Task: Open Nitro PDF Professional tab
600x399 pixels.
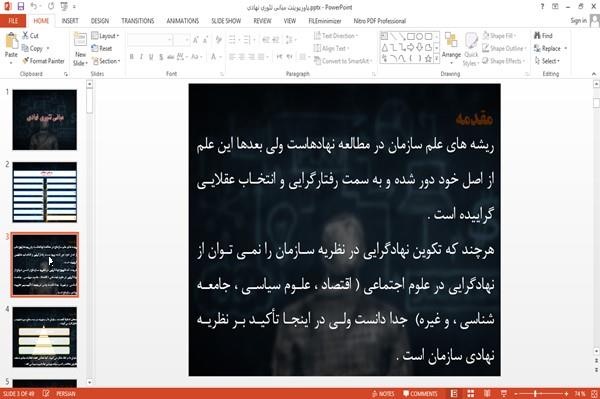Action: tap(379, 21)
